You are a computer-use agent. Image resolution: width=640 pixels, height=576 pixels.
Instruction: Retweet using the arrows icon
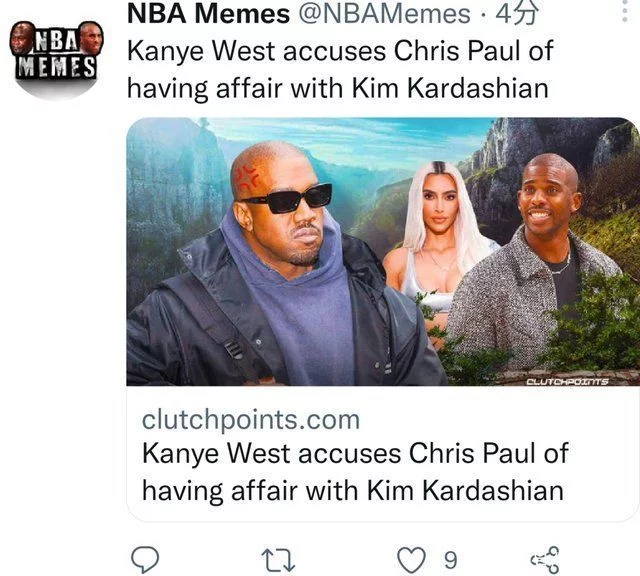pyautogui.click(x=278, y=560)
